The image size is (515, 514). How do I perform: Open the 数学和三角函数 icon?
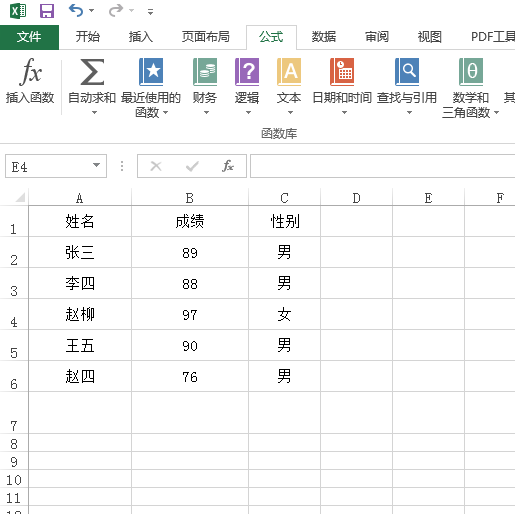point(471,72)
